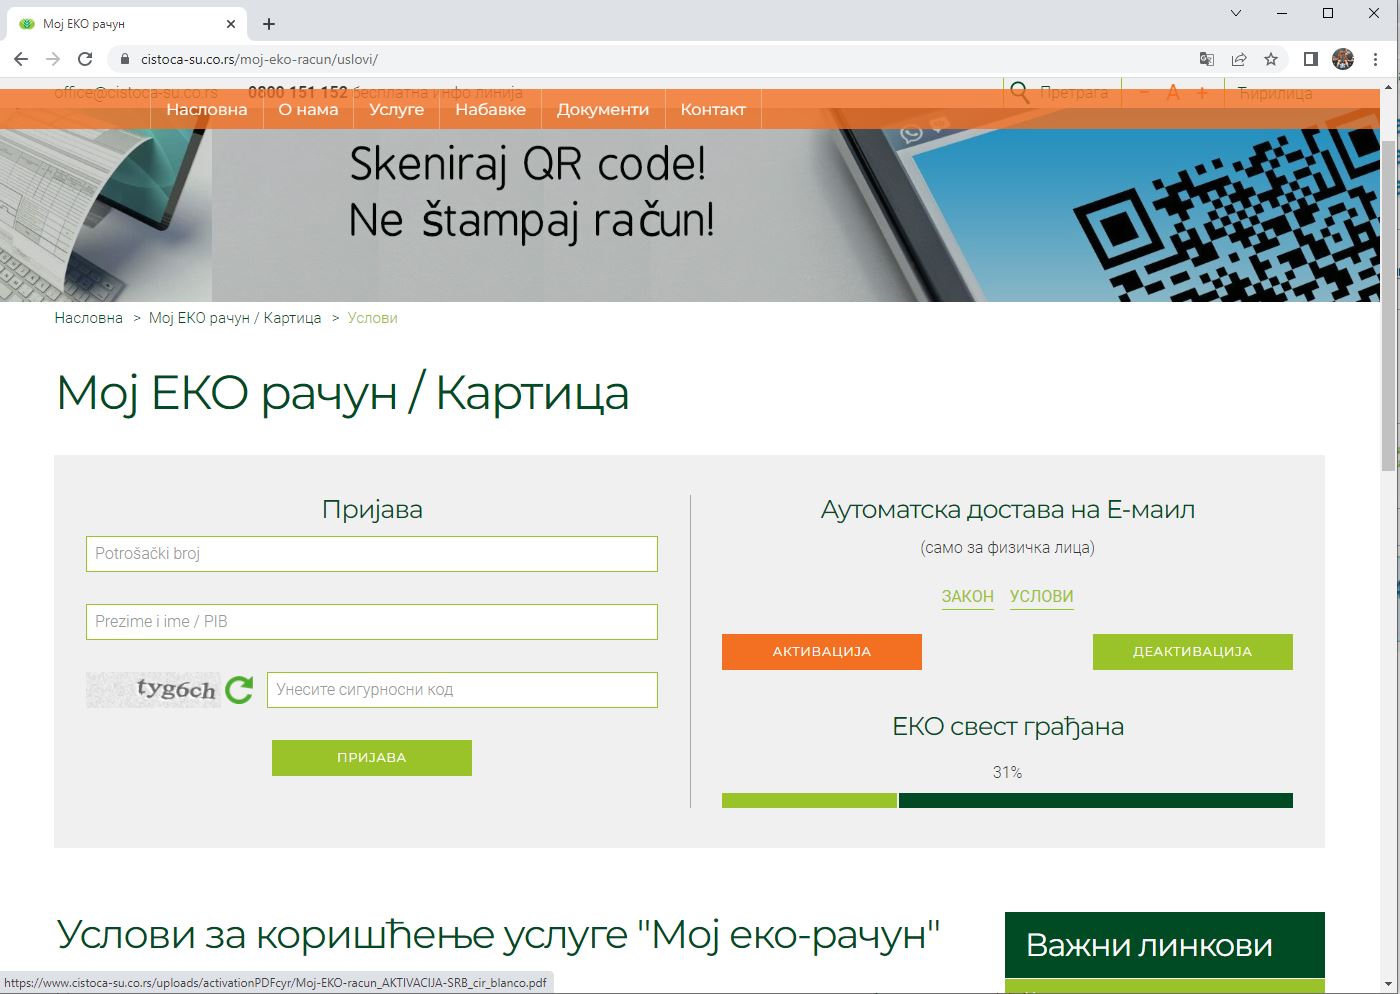The width and height of the screenshot is (1400, 994).
Task: Focus the Potrošački broj input field
Action: click(371, 554)
